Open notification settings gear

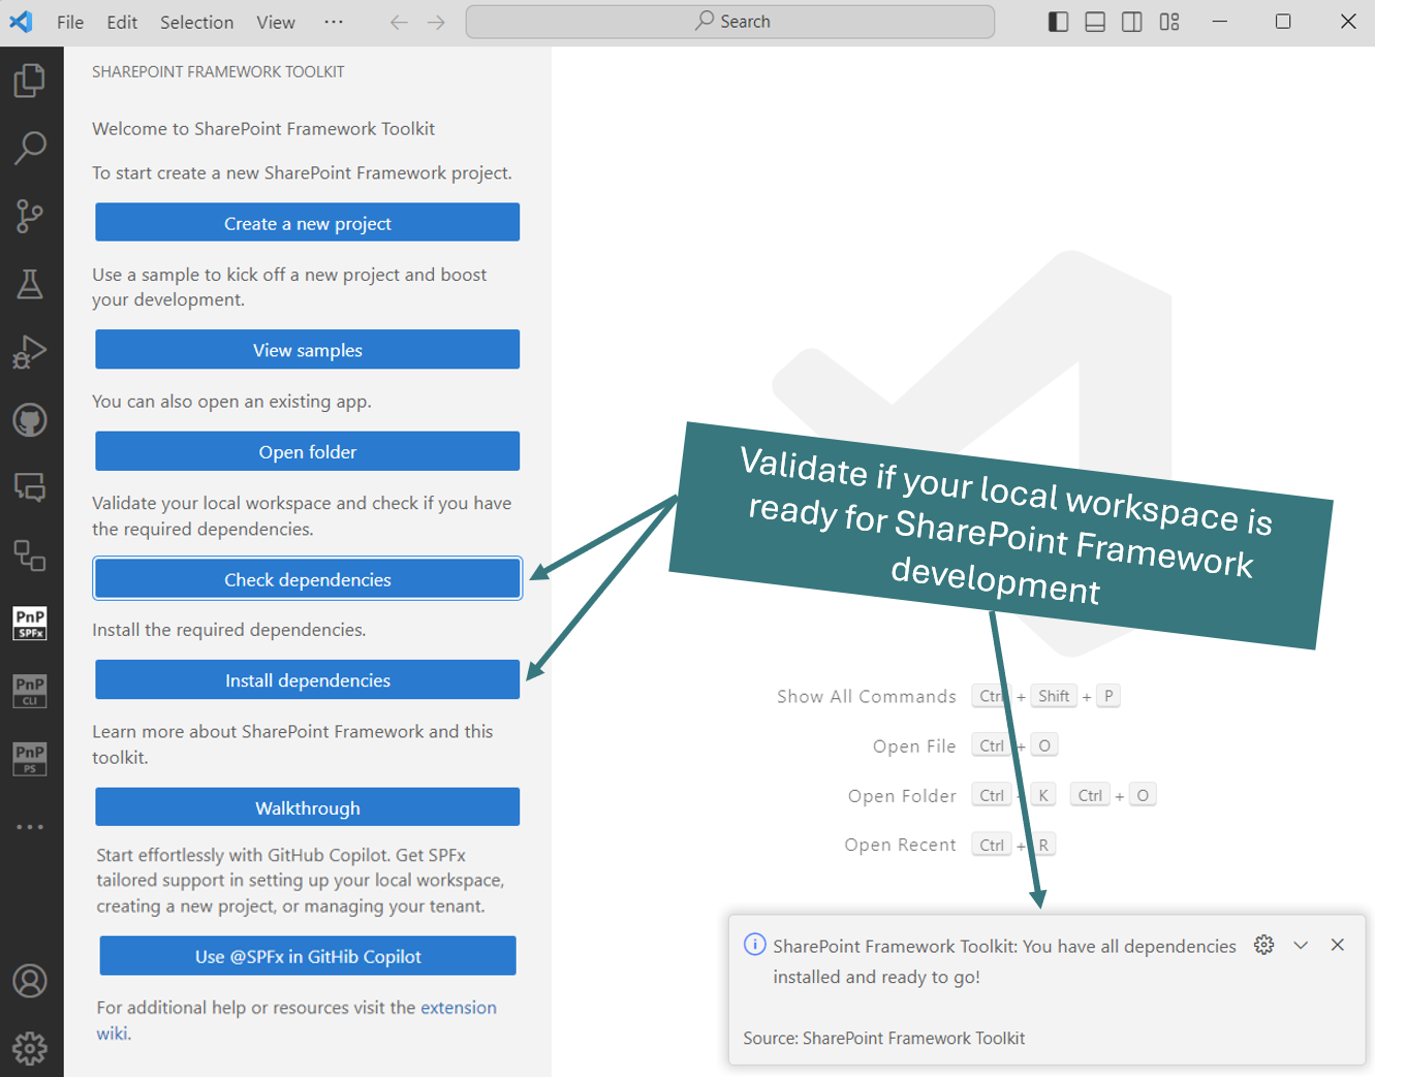pos(1264,945)
